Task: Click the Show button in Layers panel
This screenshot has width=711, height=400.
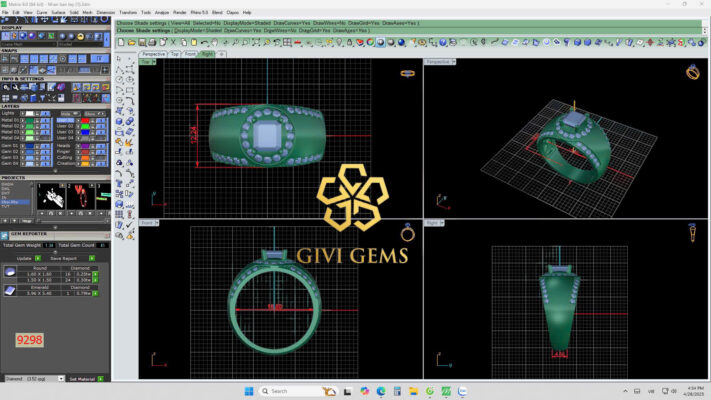Action: click(94, 113)
